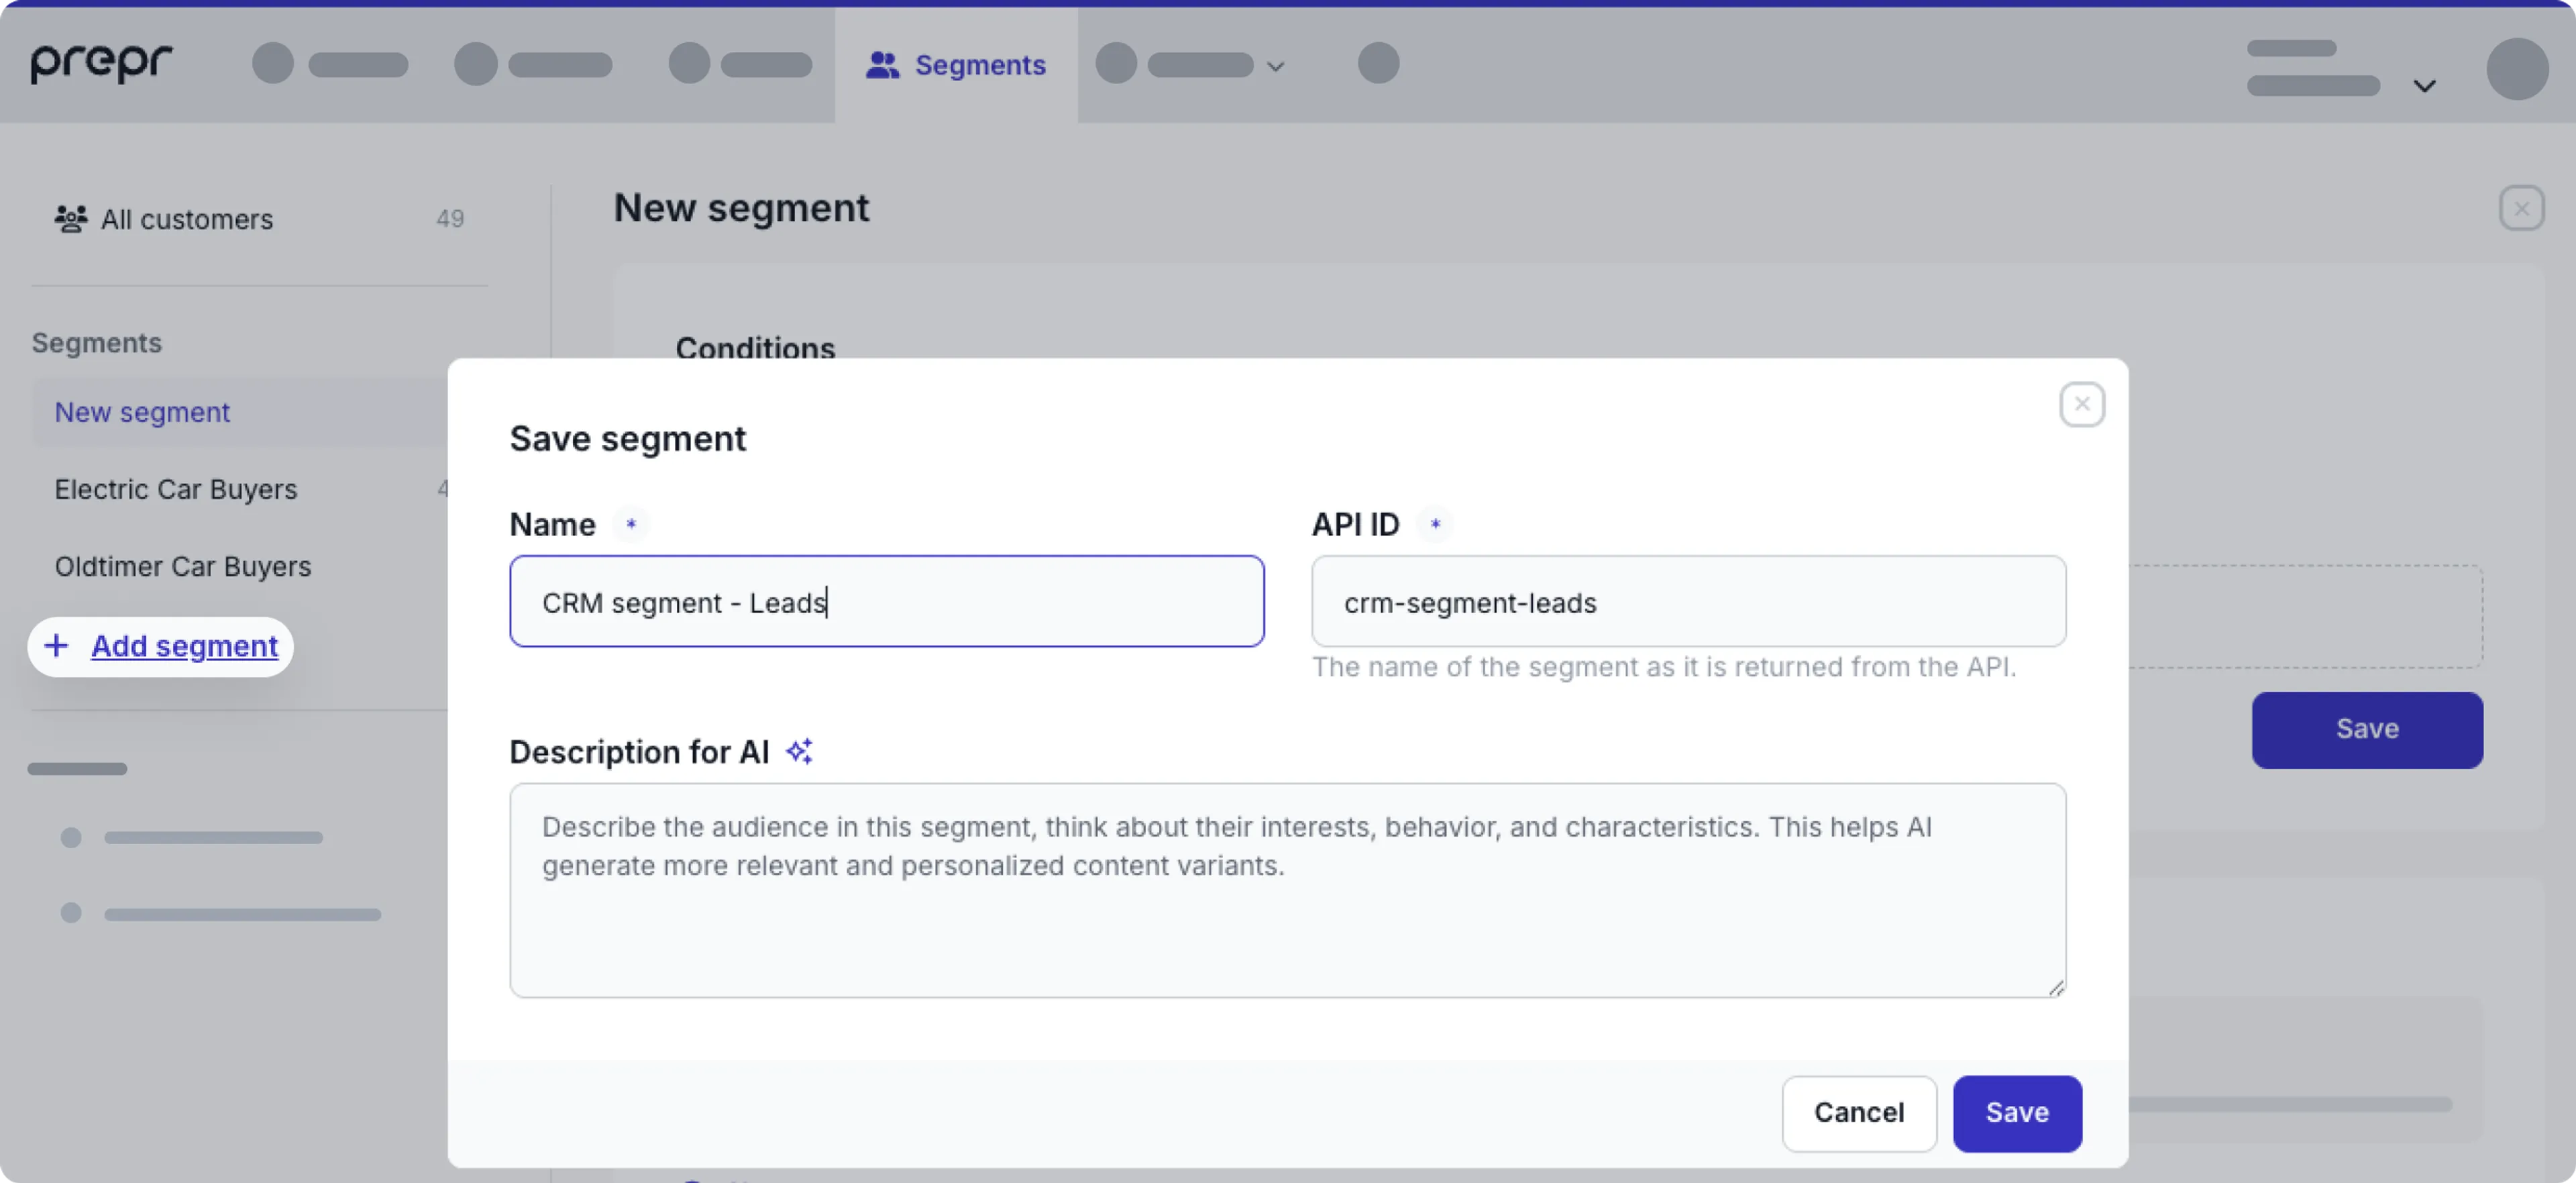
Task: Click the Name field containing CRM segment - Leads
Action: click(886, 601)
